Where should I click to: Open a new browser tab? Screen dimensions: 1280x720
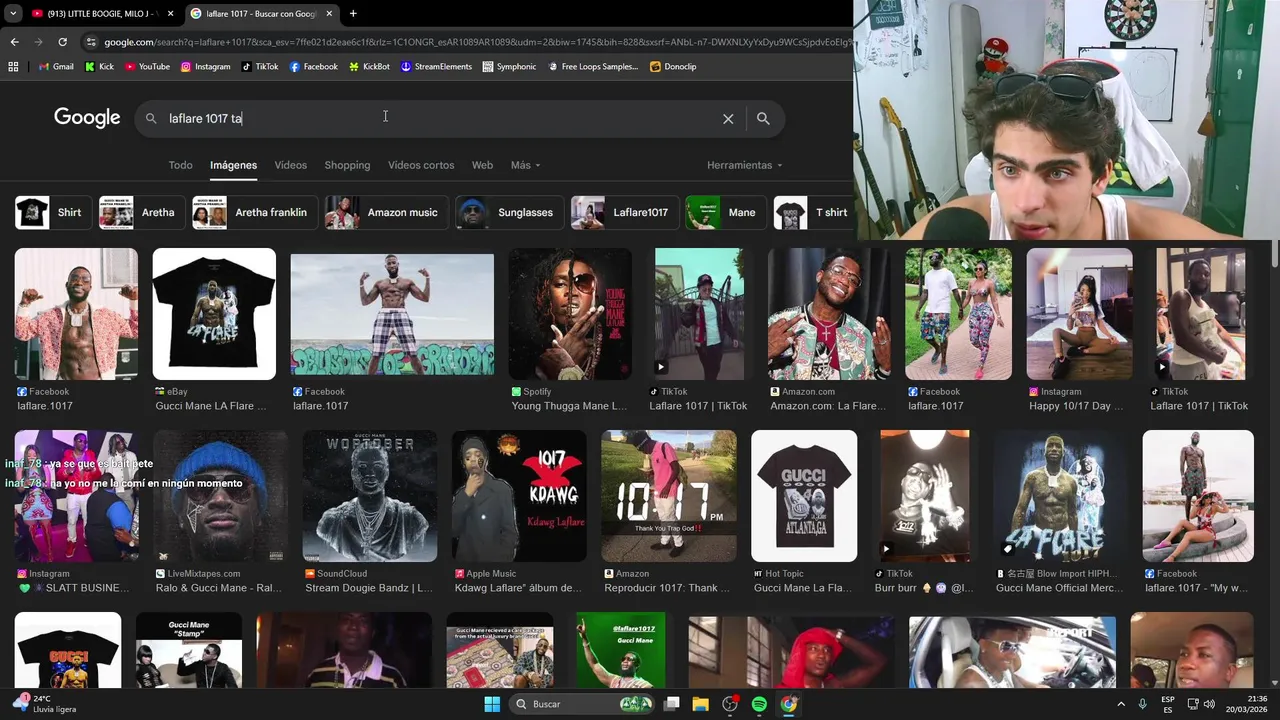(353, 13)
